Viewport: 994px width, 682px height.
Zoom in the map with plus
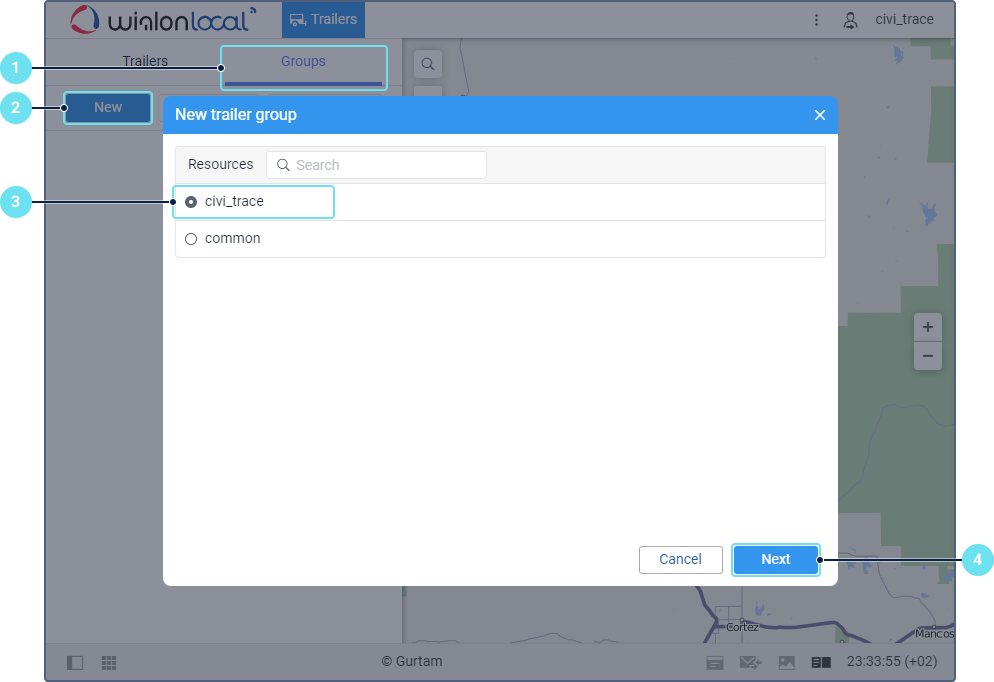click(x=927, y=327)
